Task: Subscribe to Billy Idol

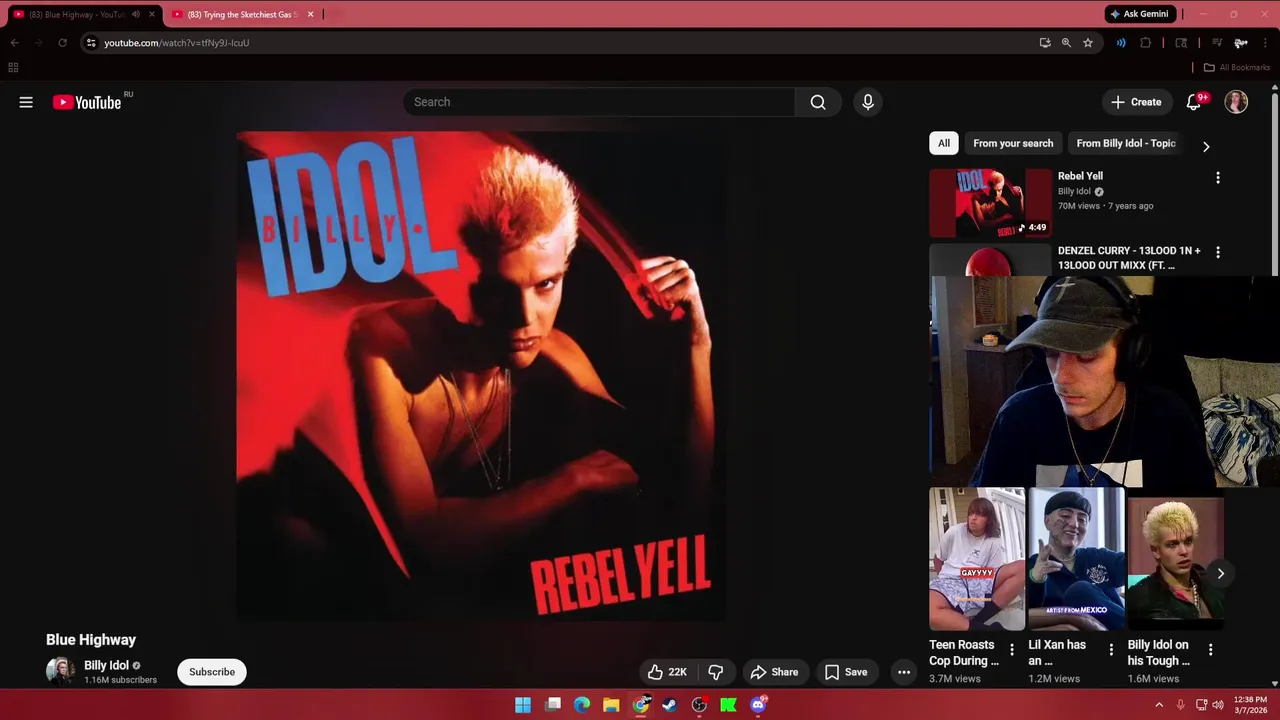Action: (212, 672)
